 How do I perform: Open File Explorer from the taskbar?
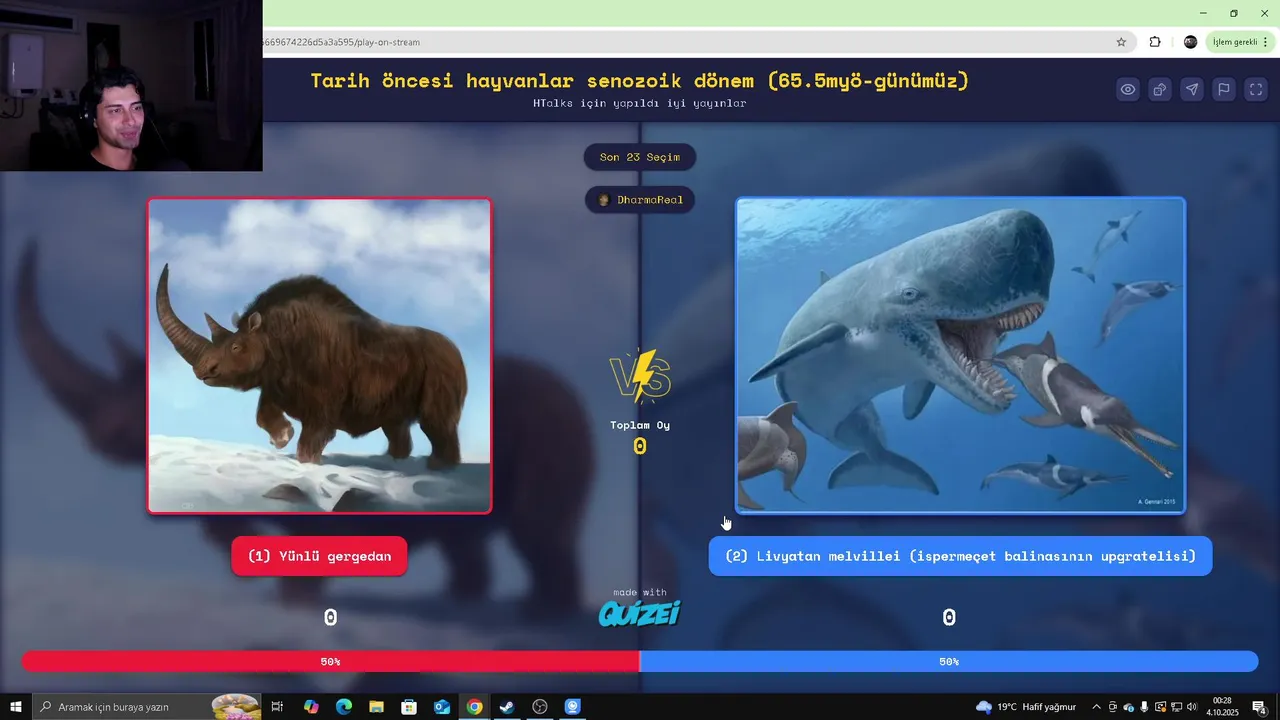click(x=376, y=707)
